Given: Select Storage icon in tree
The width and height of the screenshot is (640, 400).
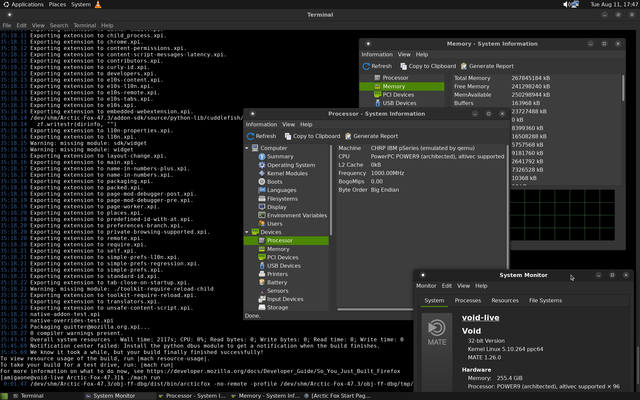Looking at the screenshot, I should coord(262,307).
